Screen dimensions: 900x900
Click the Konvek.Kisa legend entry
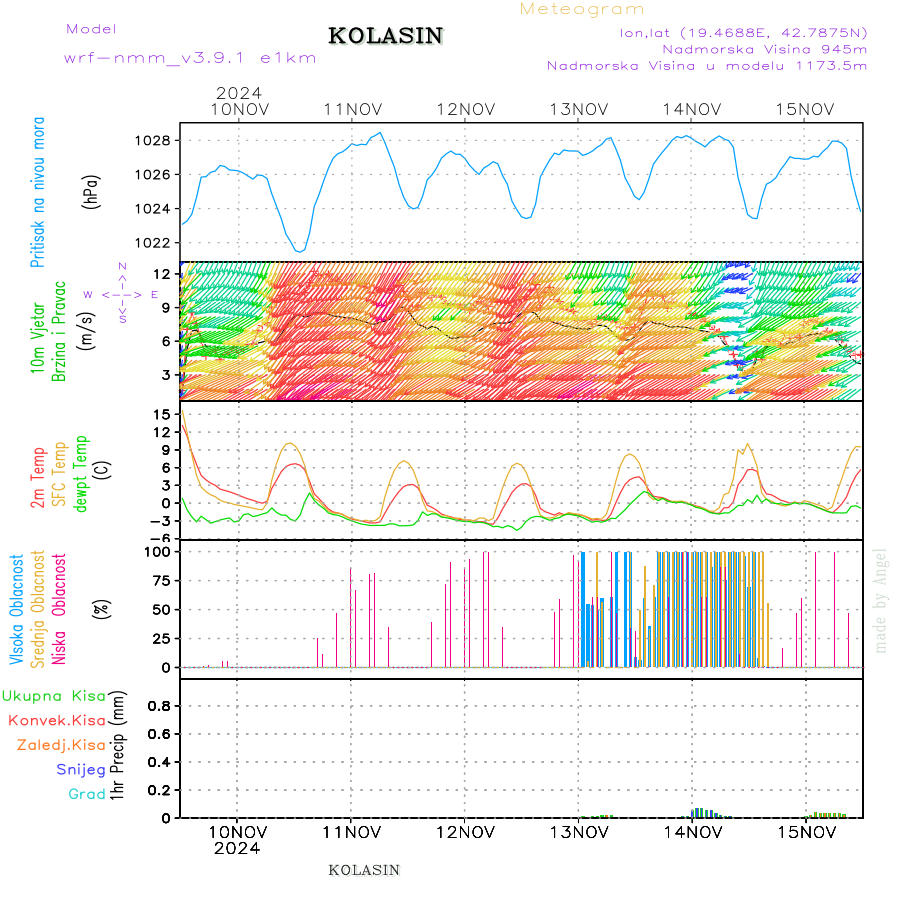(x=57, y=720)
